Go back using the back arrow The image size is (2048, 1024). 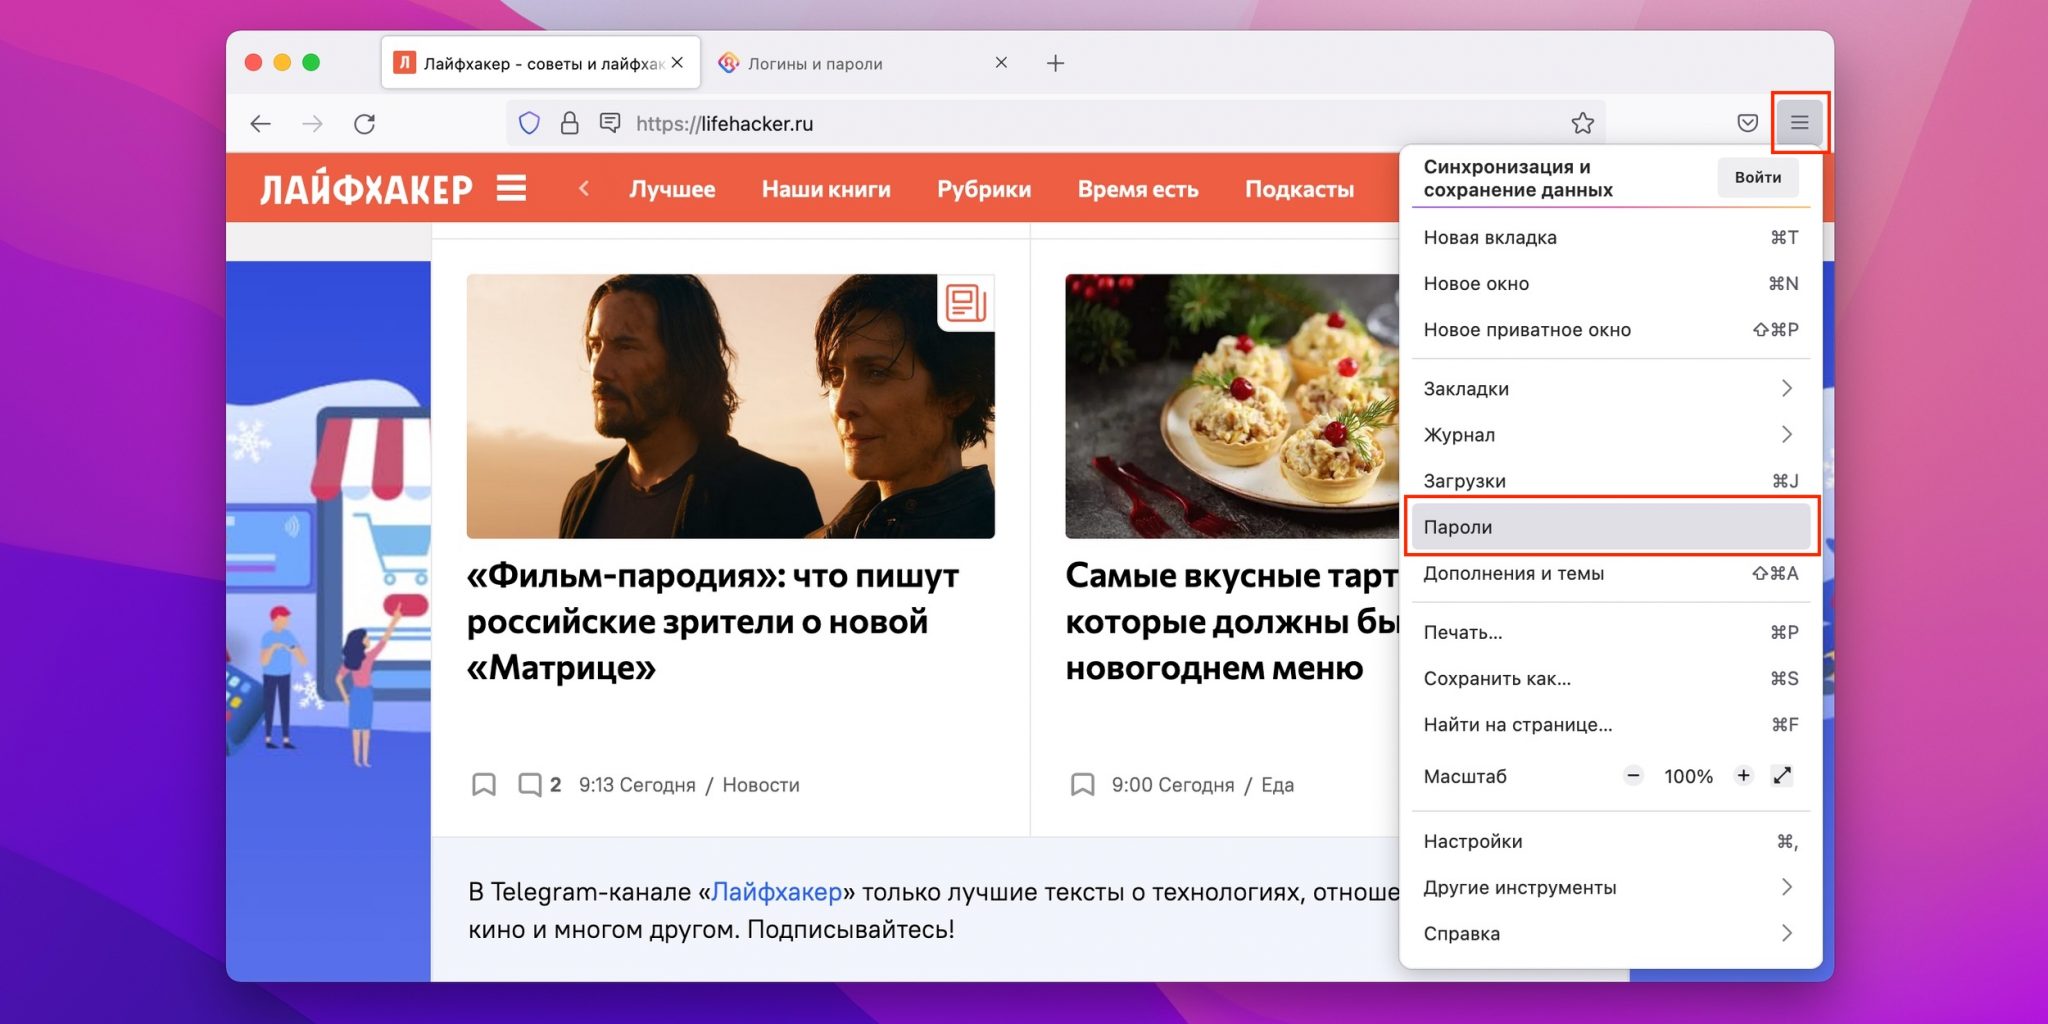click(x=261, y=123)
